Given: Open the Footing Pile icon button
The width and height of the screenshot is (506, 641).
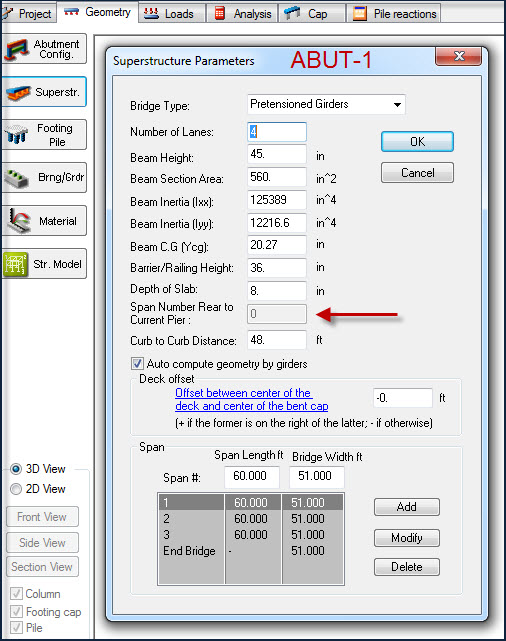Looking at the screenshot, I should [x=44, y=135].
